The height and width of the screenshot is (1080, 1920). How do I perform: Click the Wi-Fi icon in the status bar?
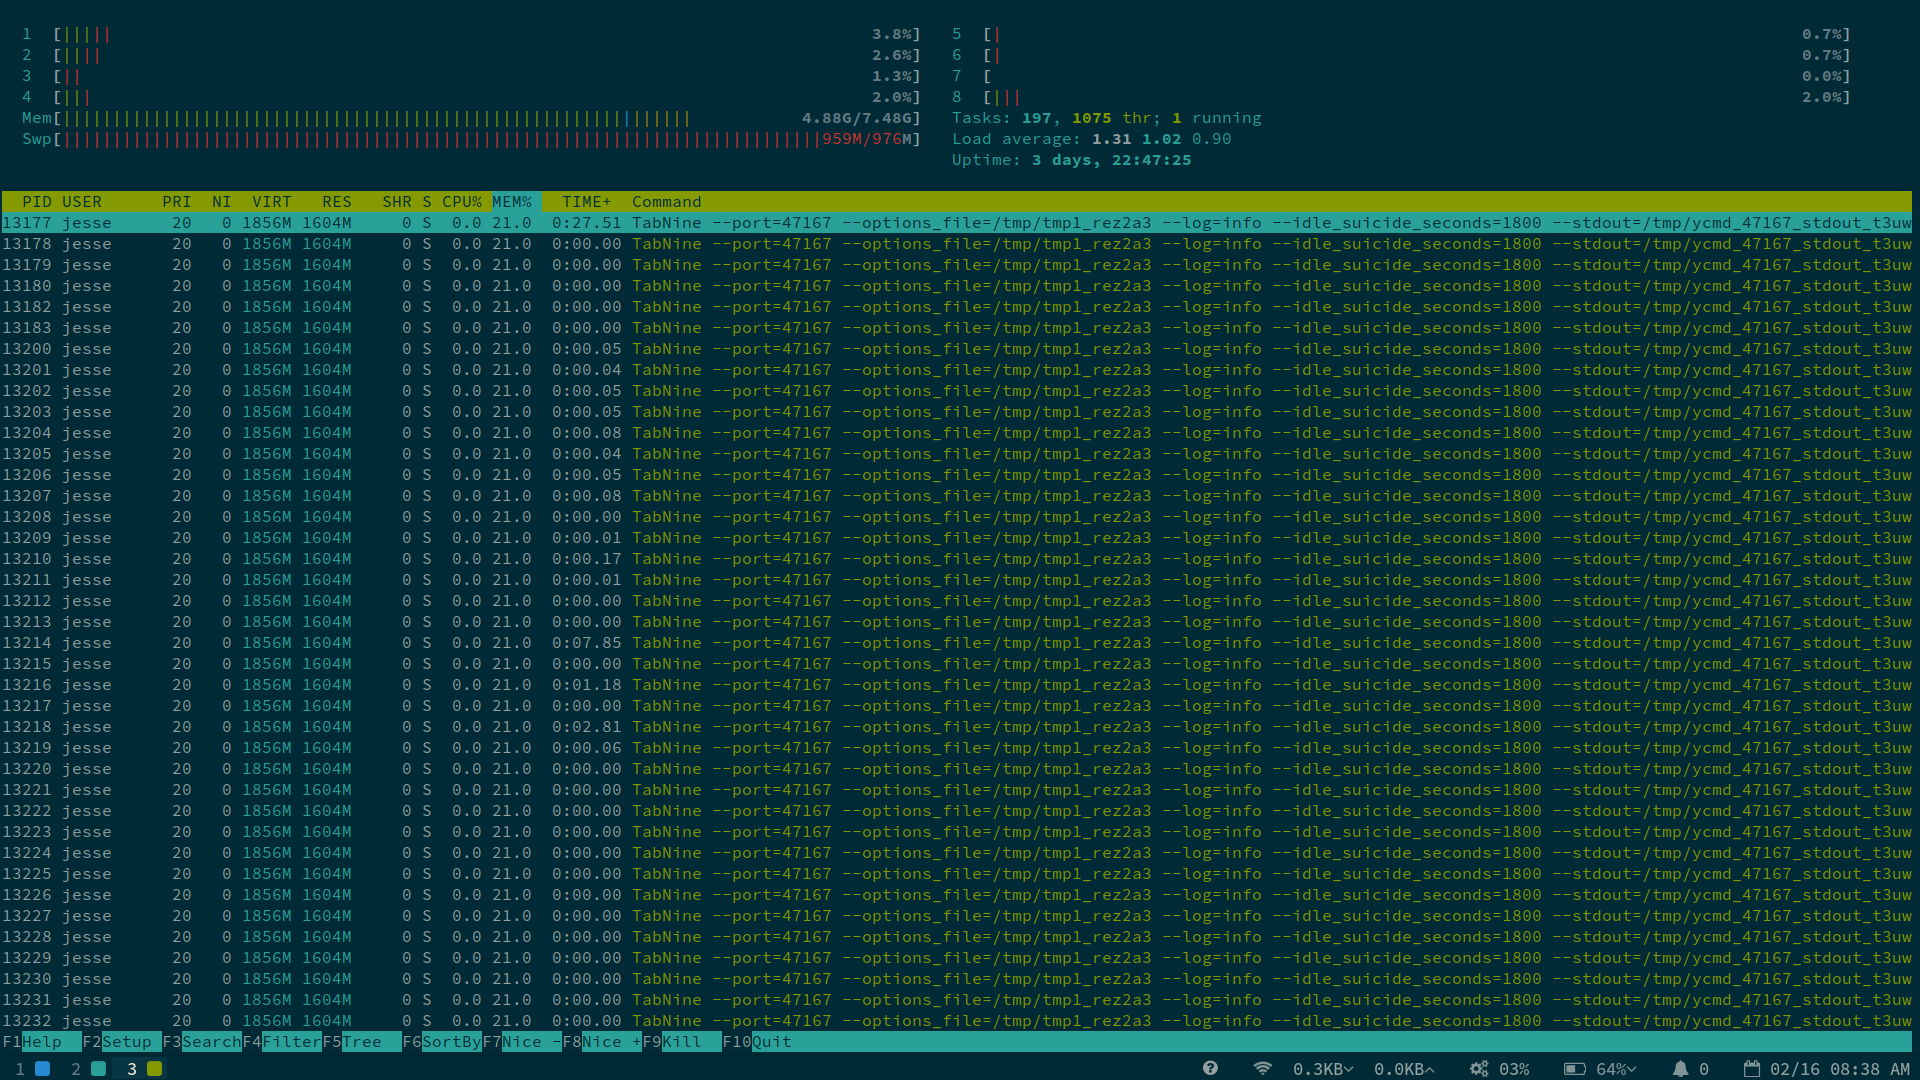tap(1262, 1069)
